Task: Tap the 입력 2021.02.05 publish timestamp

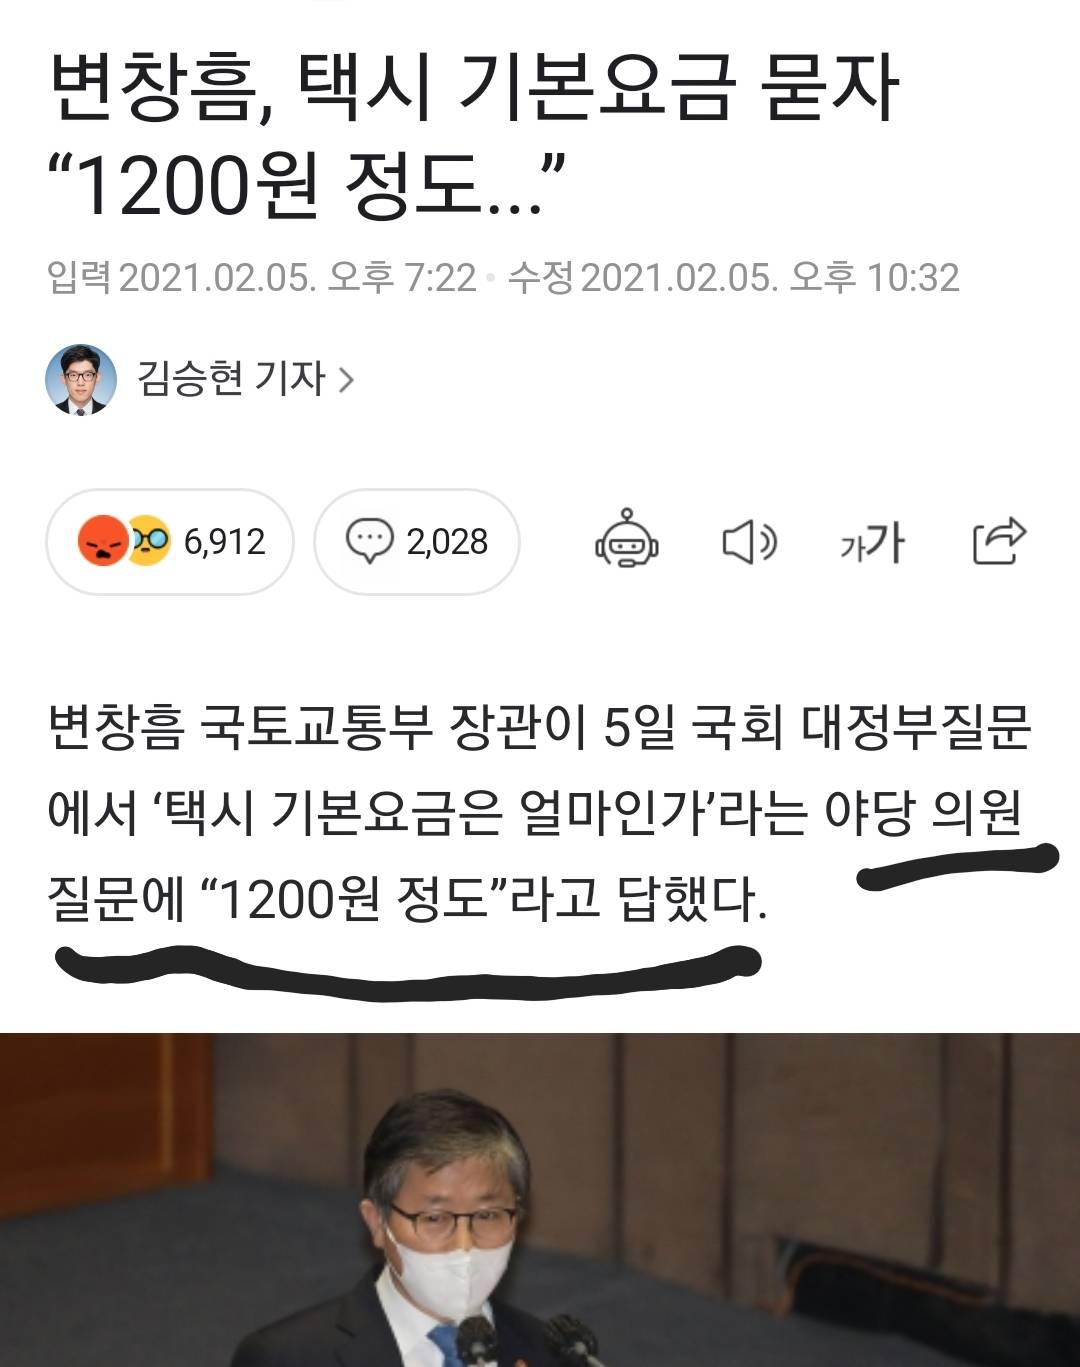Action: pos(262,277)
